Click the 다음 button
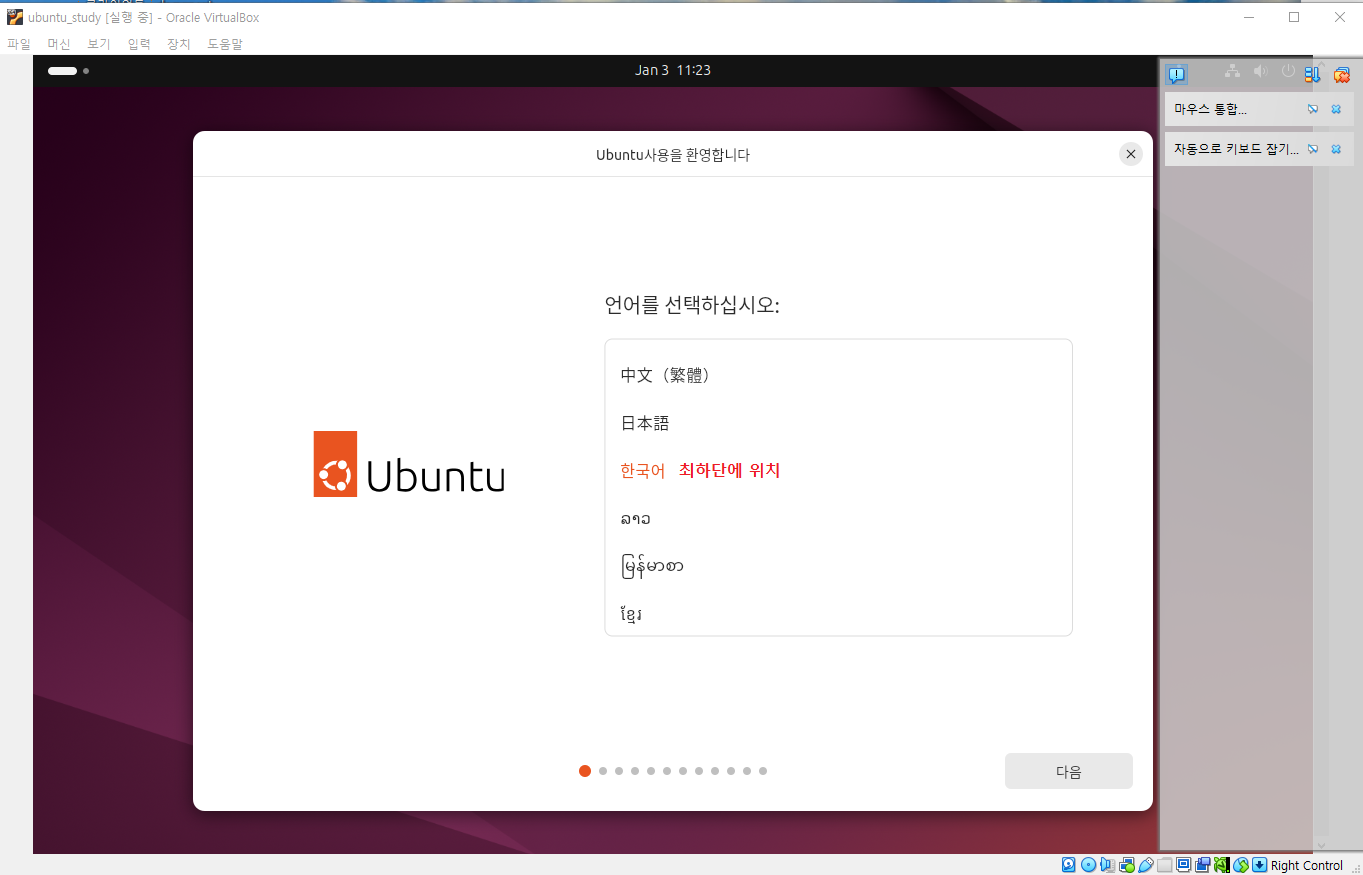The image size is (1363, 875). click(1069, 771)
